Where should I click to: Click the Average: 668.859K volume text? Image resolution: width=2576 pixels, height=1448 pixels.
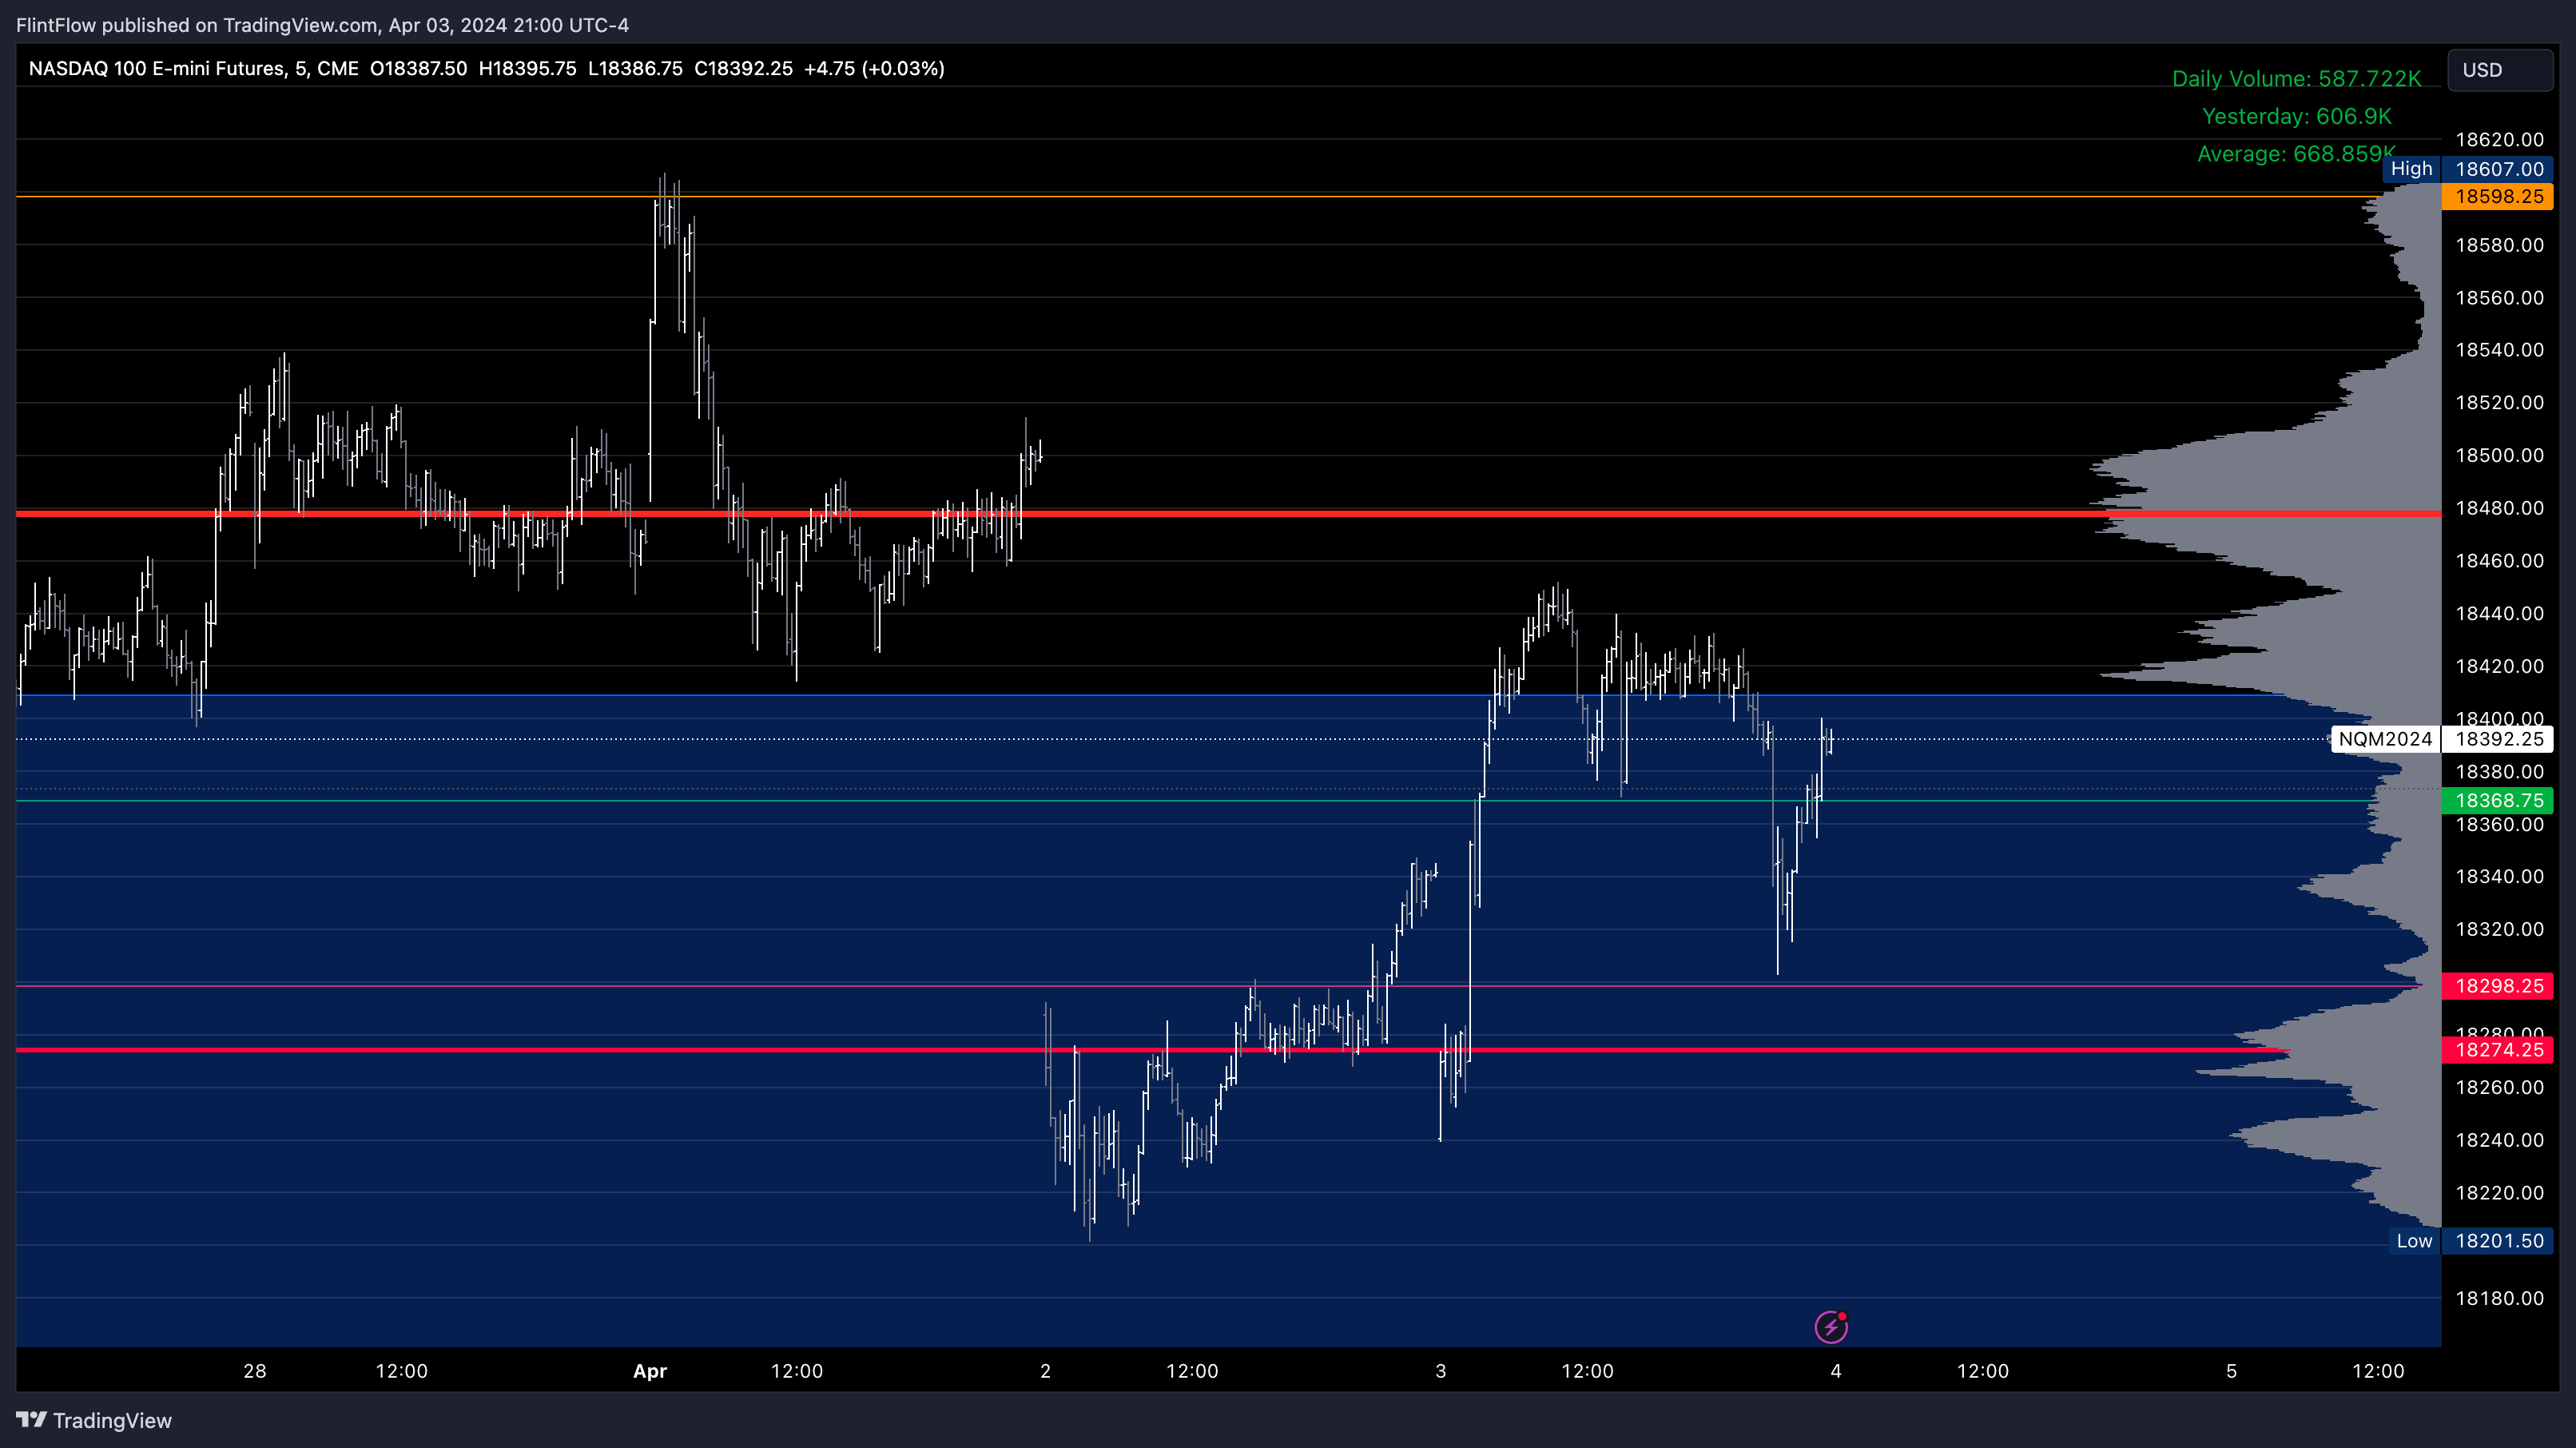pyautogui.click(x=2297, y=154)
